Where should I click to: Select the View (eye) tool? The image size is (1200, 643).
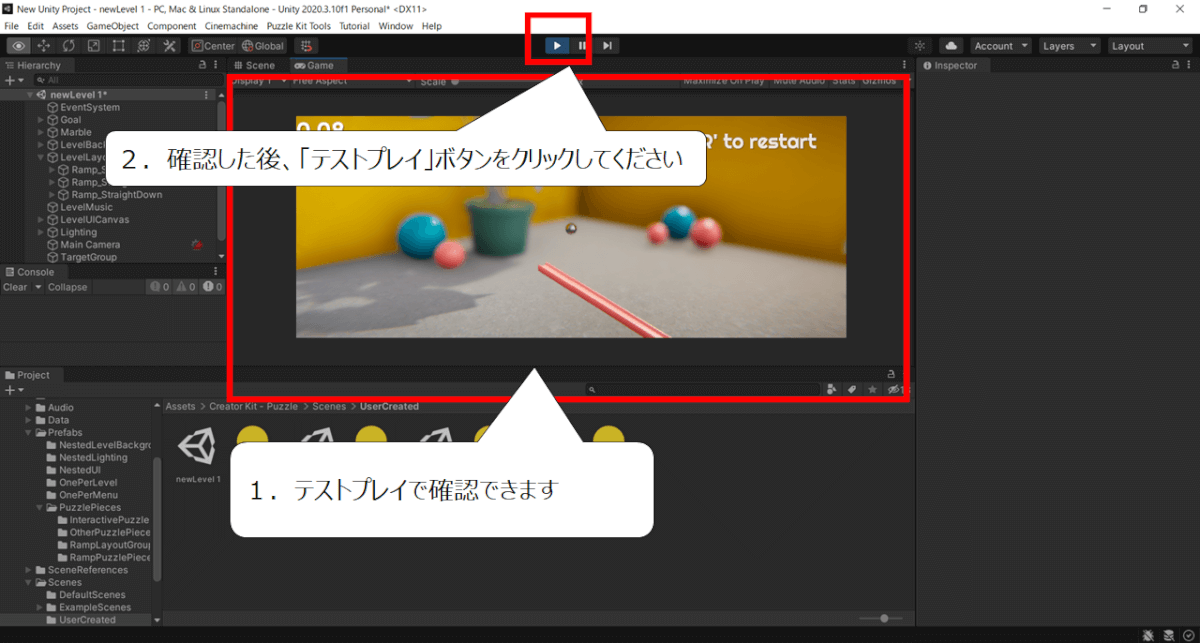click(x=18, y=46)
